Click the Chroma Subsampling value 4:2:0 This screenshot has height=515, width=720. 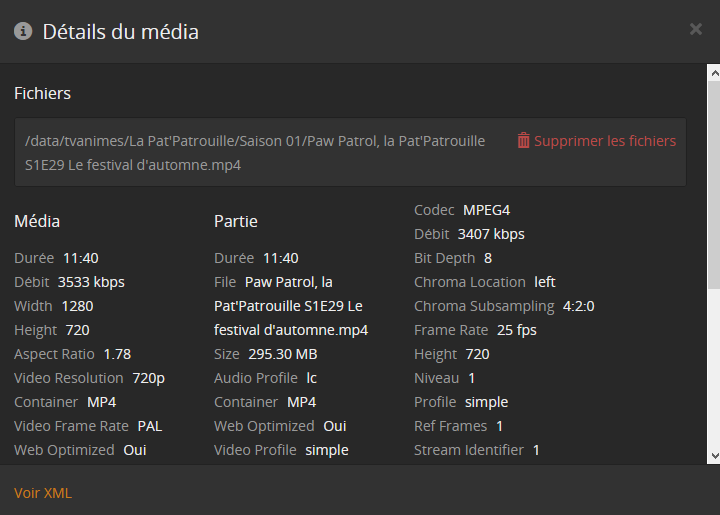coord(579,306)
